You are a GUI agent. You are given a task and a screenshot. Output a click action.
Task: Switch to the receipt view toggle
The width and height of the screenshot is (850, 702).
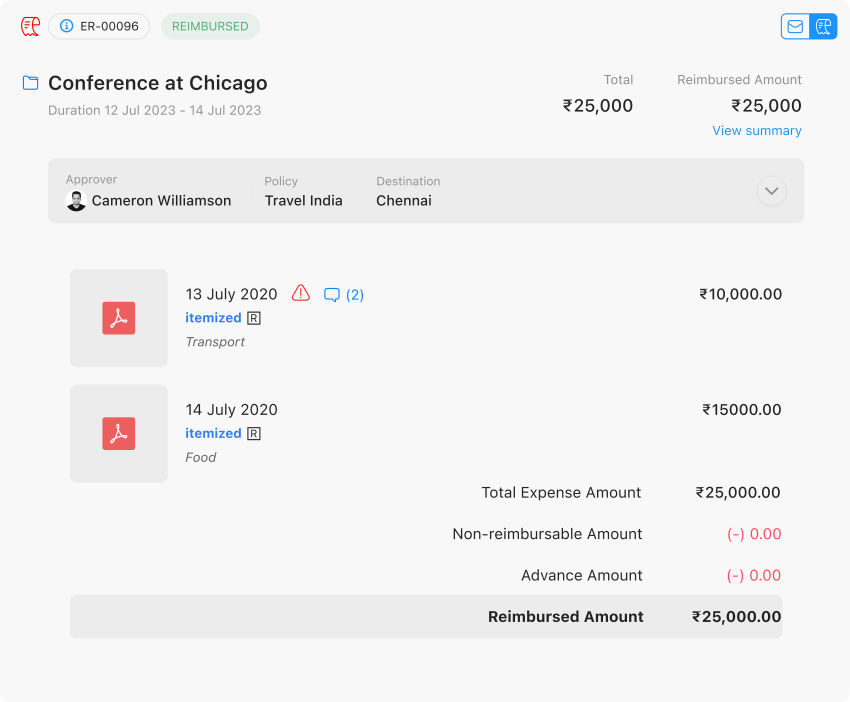[x=823, y=26]
